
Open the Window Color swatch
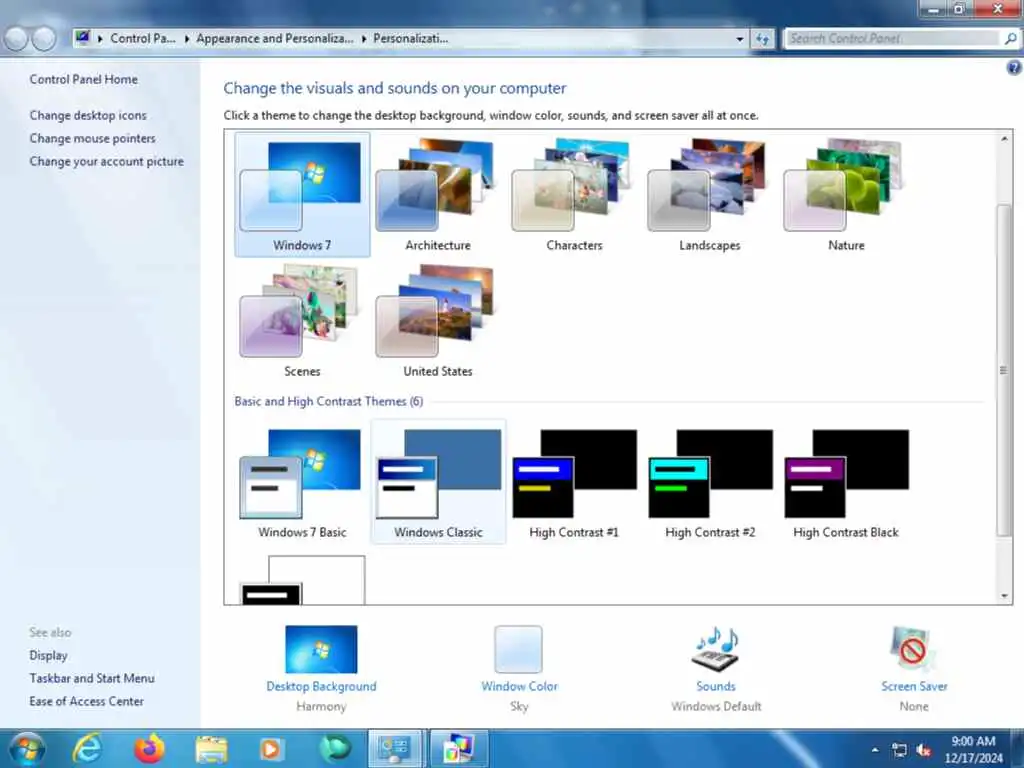point(519,649)
